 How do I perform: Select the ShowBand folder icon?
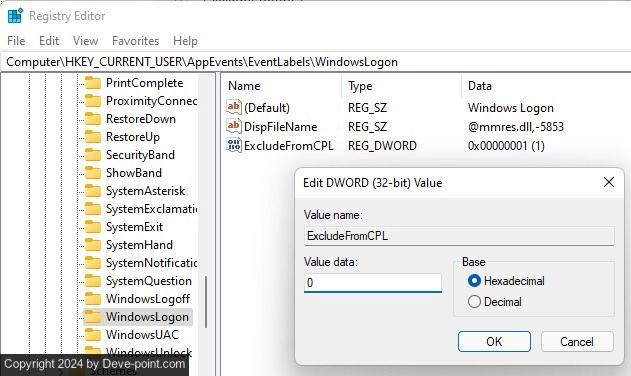[93, 173]
